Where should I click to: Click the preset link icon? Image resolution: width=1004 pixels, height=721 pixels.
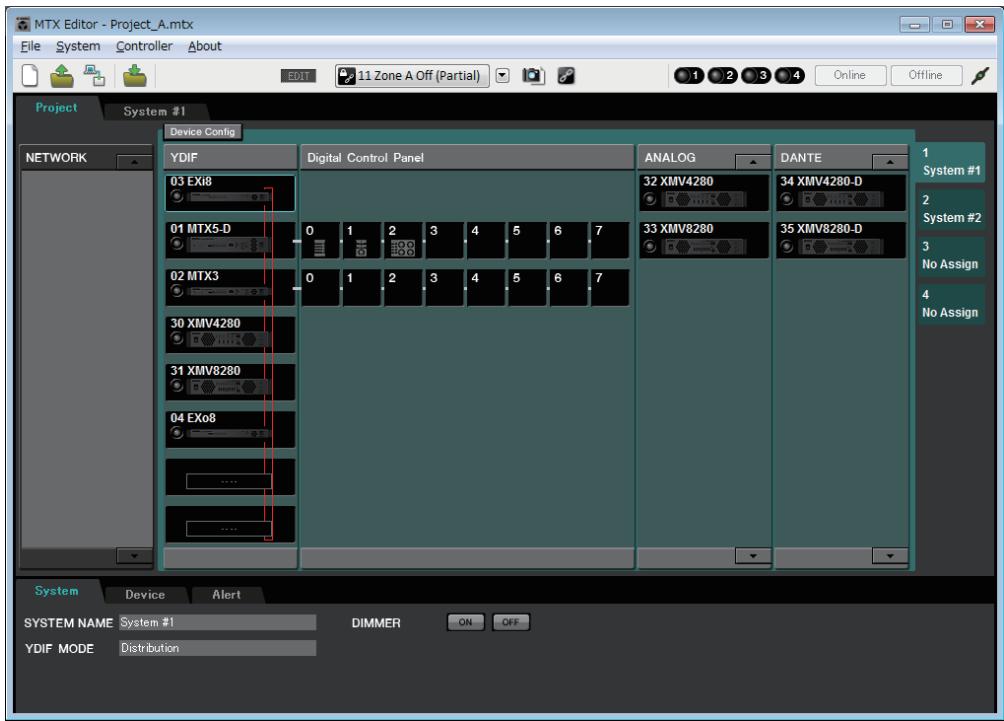coord(566,76)
